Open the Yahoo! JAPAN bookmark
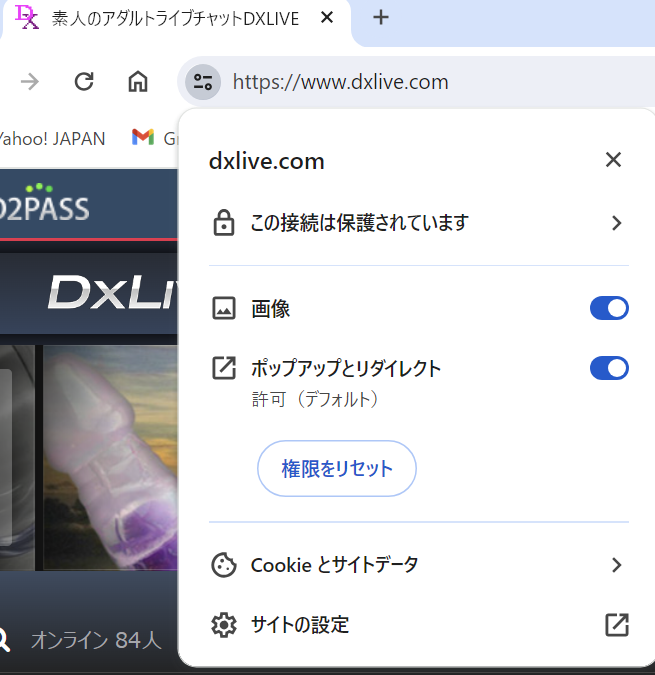Image resolution: width=655 pixels, height=675 pixels. pyautogui.click(x=53, y=139)
